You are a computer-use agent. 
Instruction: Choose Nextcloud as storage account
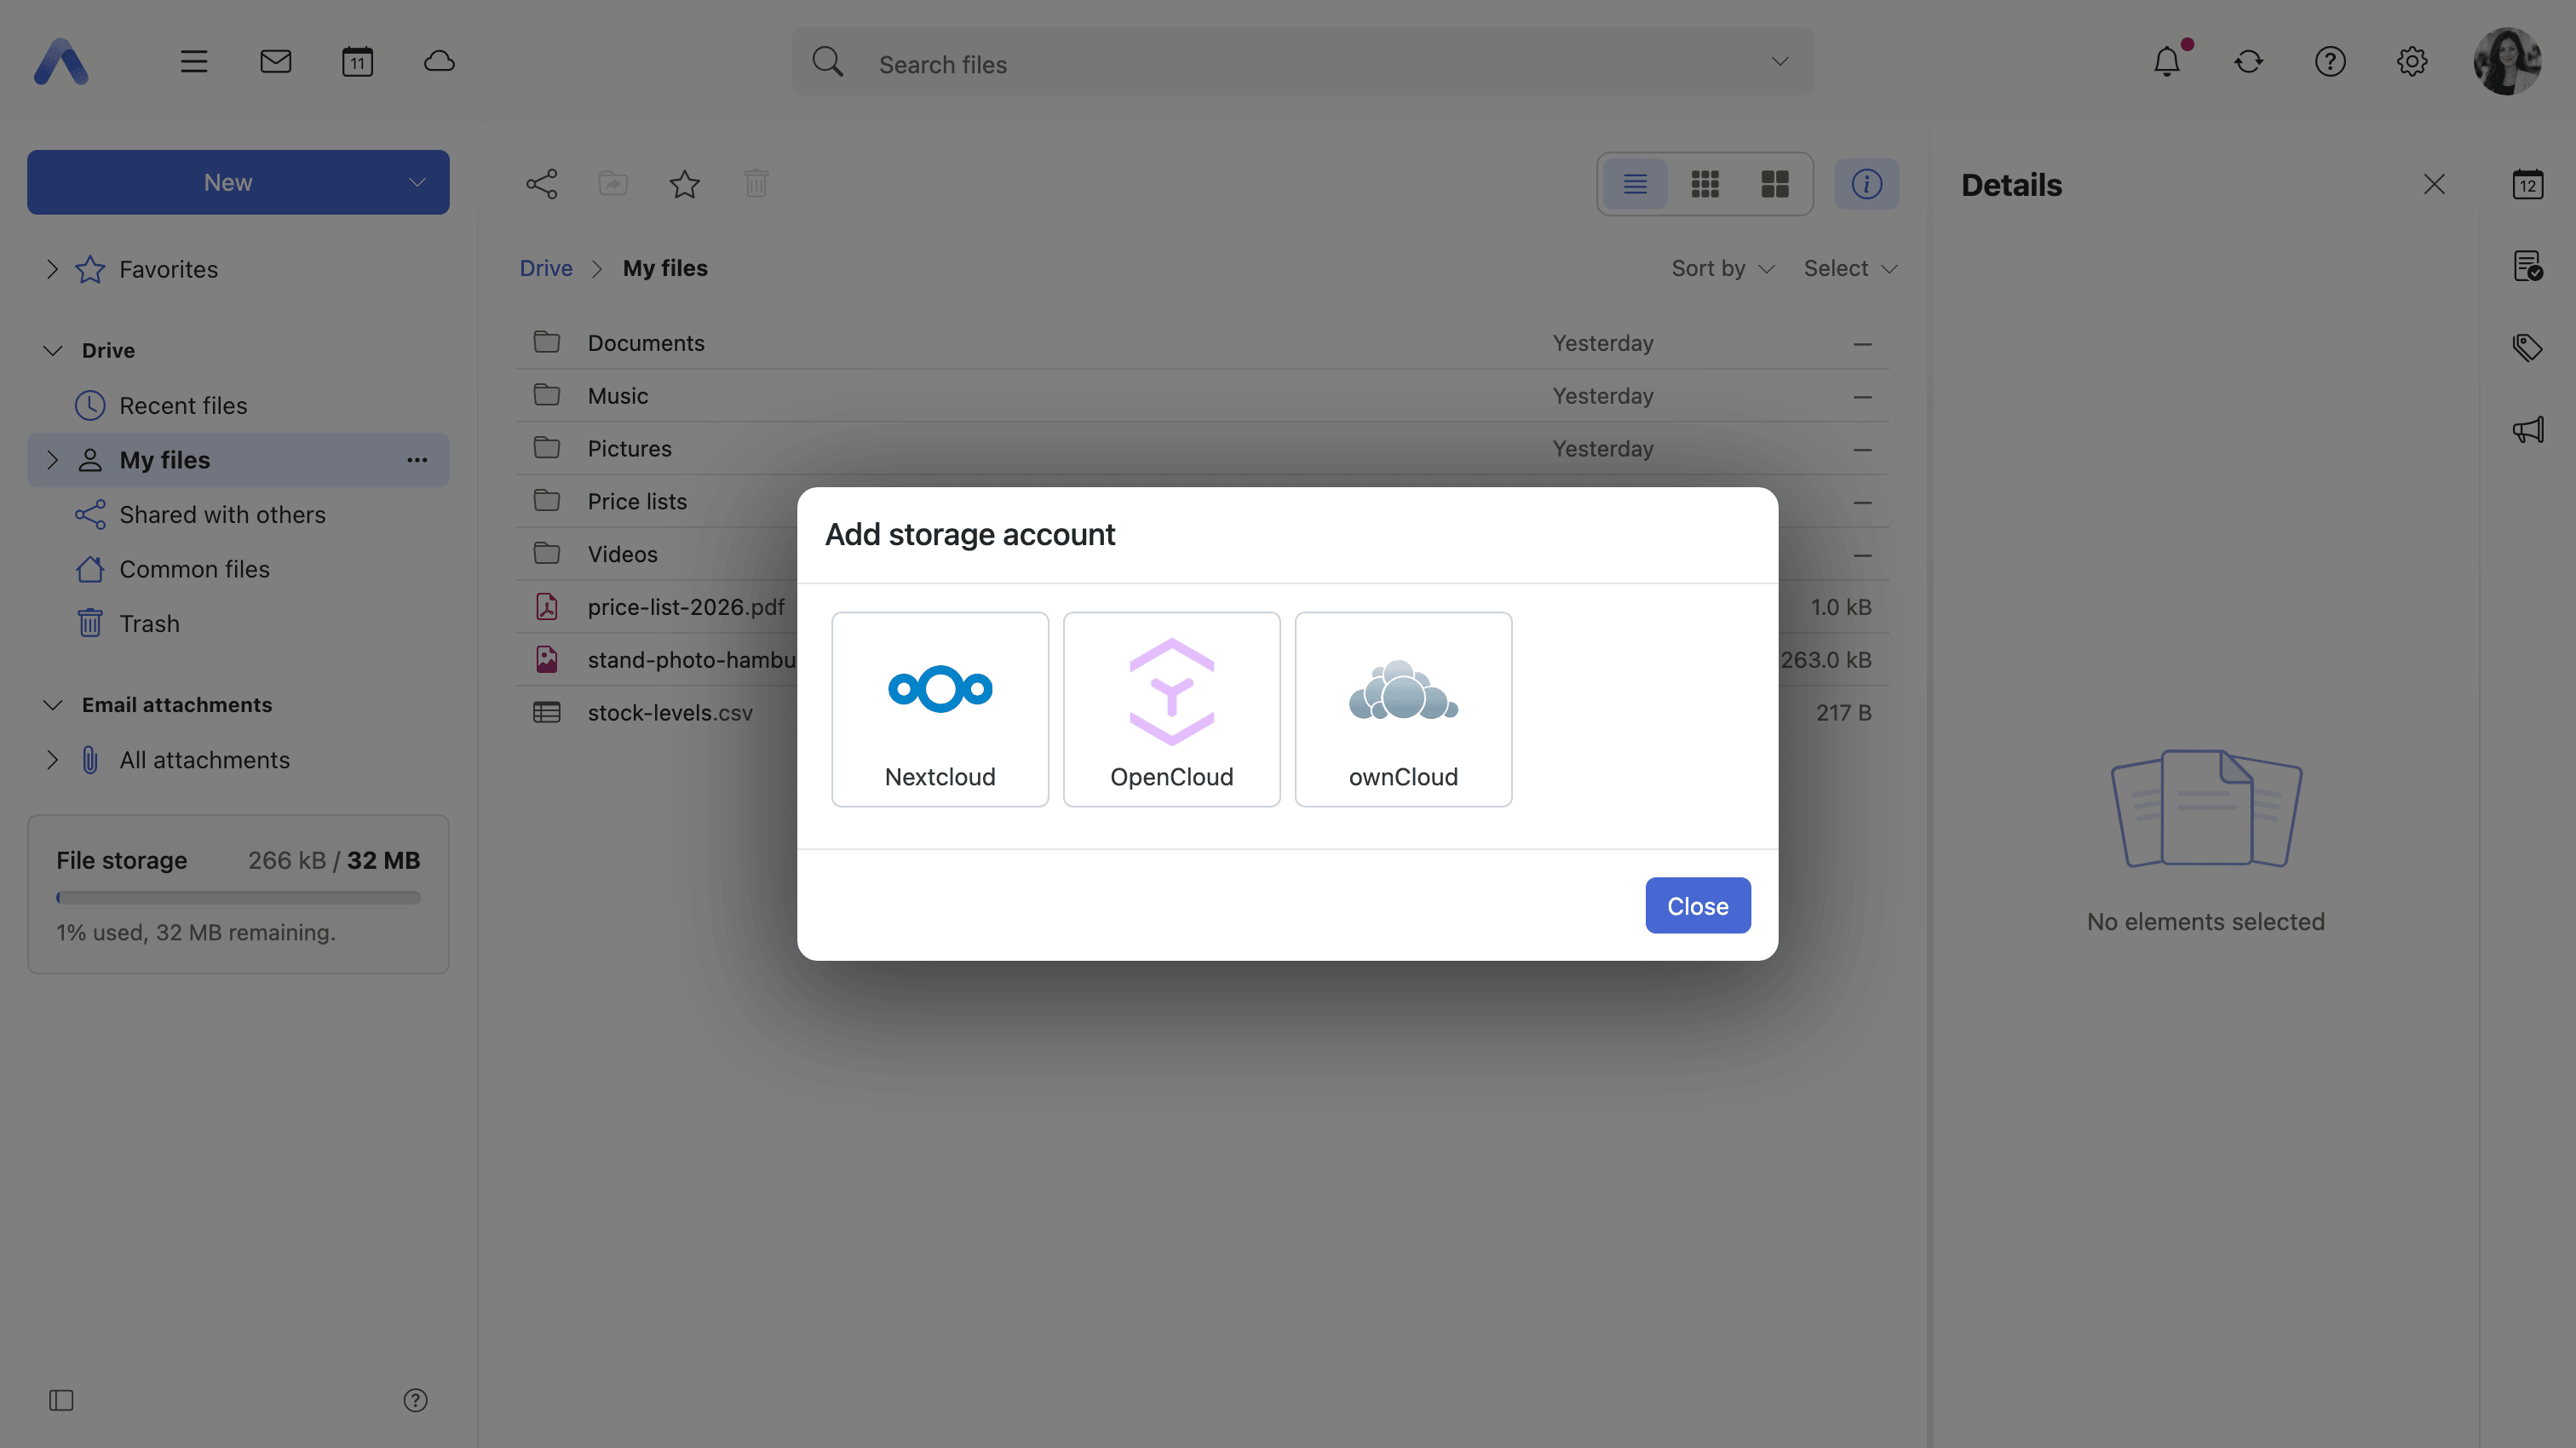[940, 709]
